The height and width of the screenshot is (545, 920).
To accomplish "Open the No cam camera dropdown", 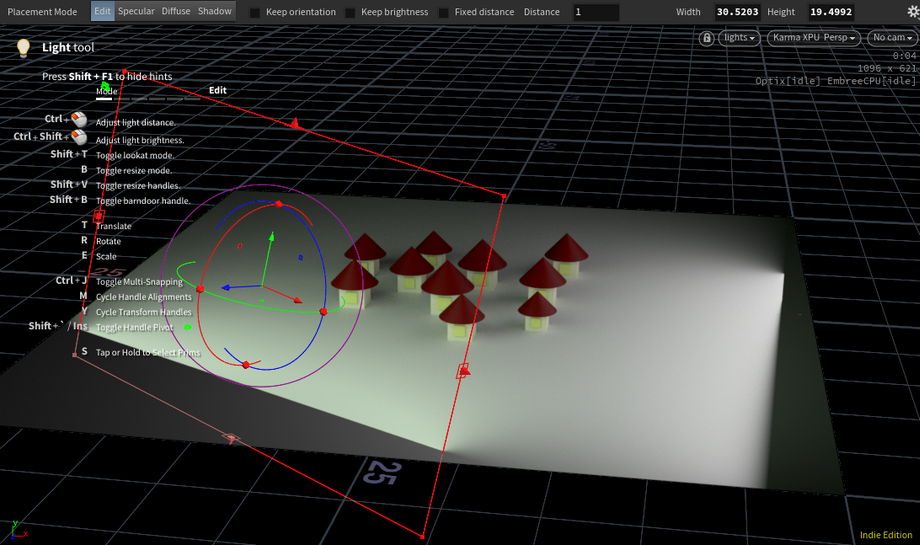I will 892,38.
